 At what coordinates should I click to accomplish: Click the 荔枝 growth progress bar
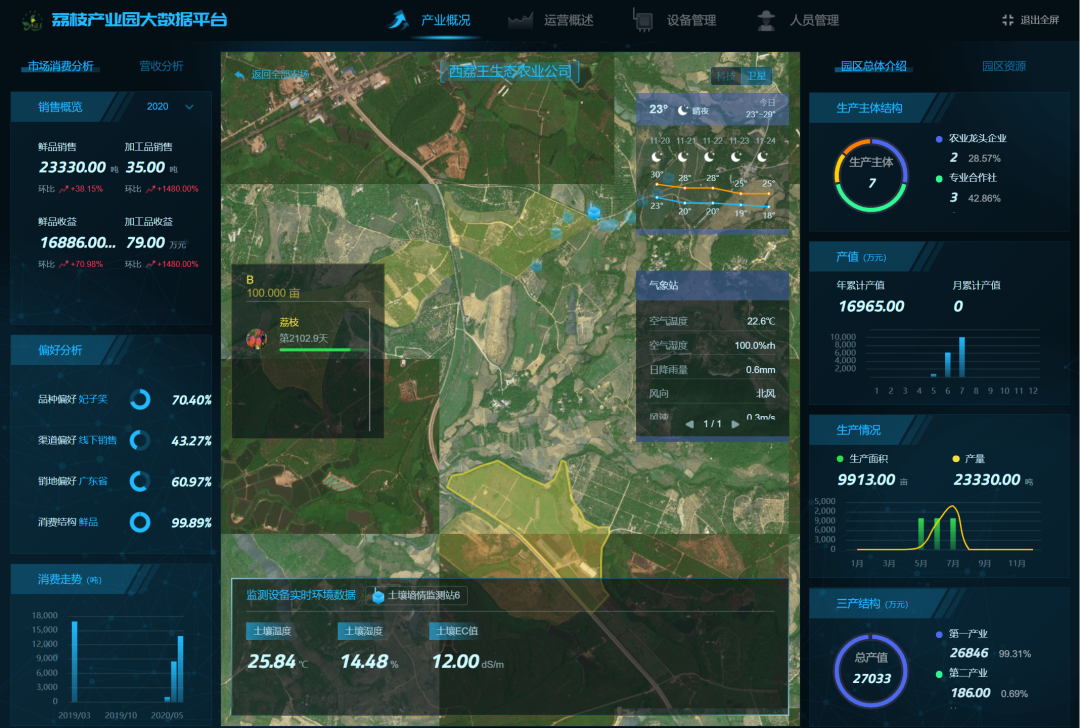[x=315, y=350]
